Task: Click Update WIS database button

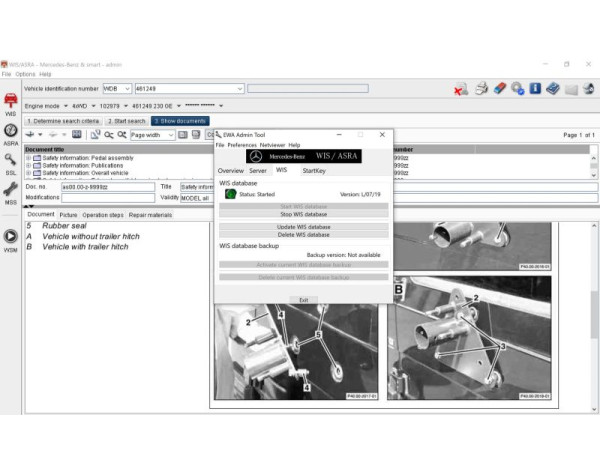Action: [303, 227]
